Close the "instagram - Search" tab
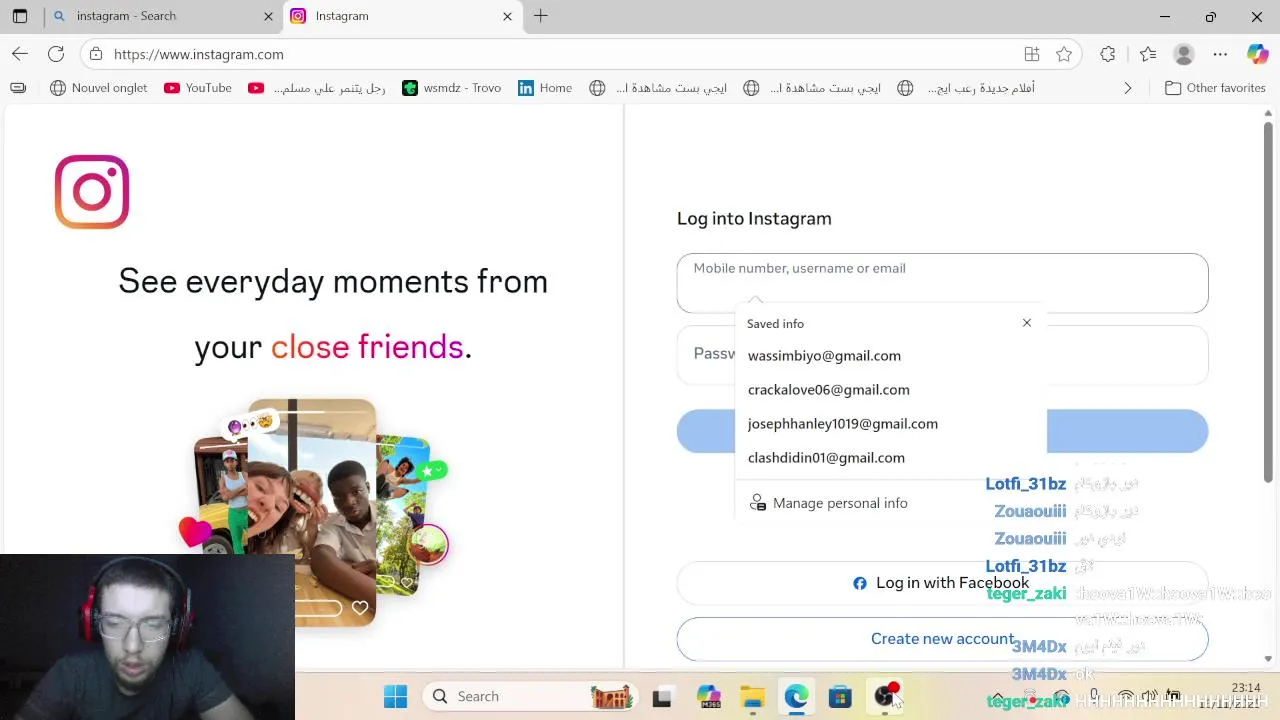Viewport: 1280px width, 720px height. [x=268, y=16]
